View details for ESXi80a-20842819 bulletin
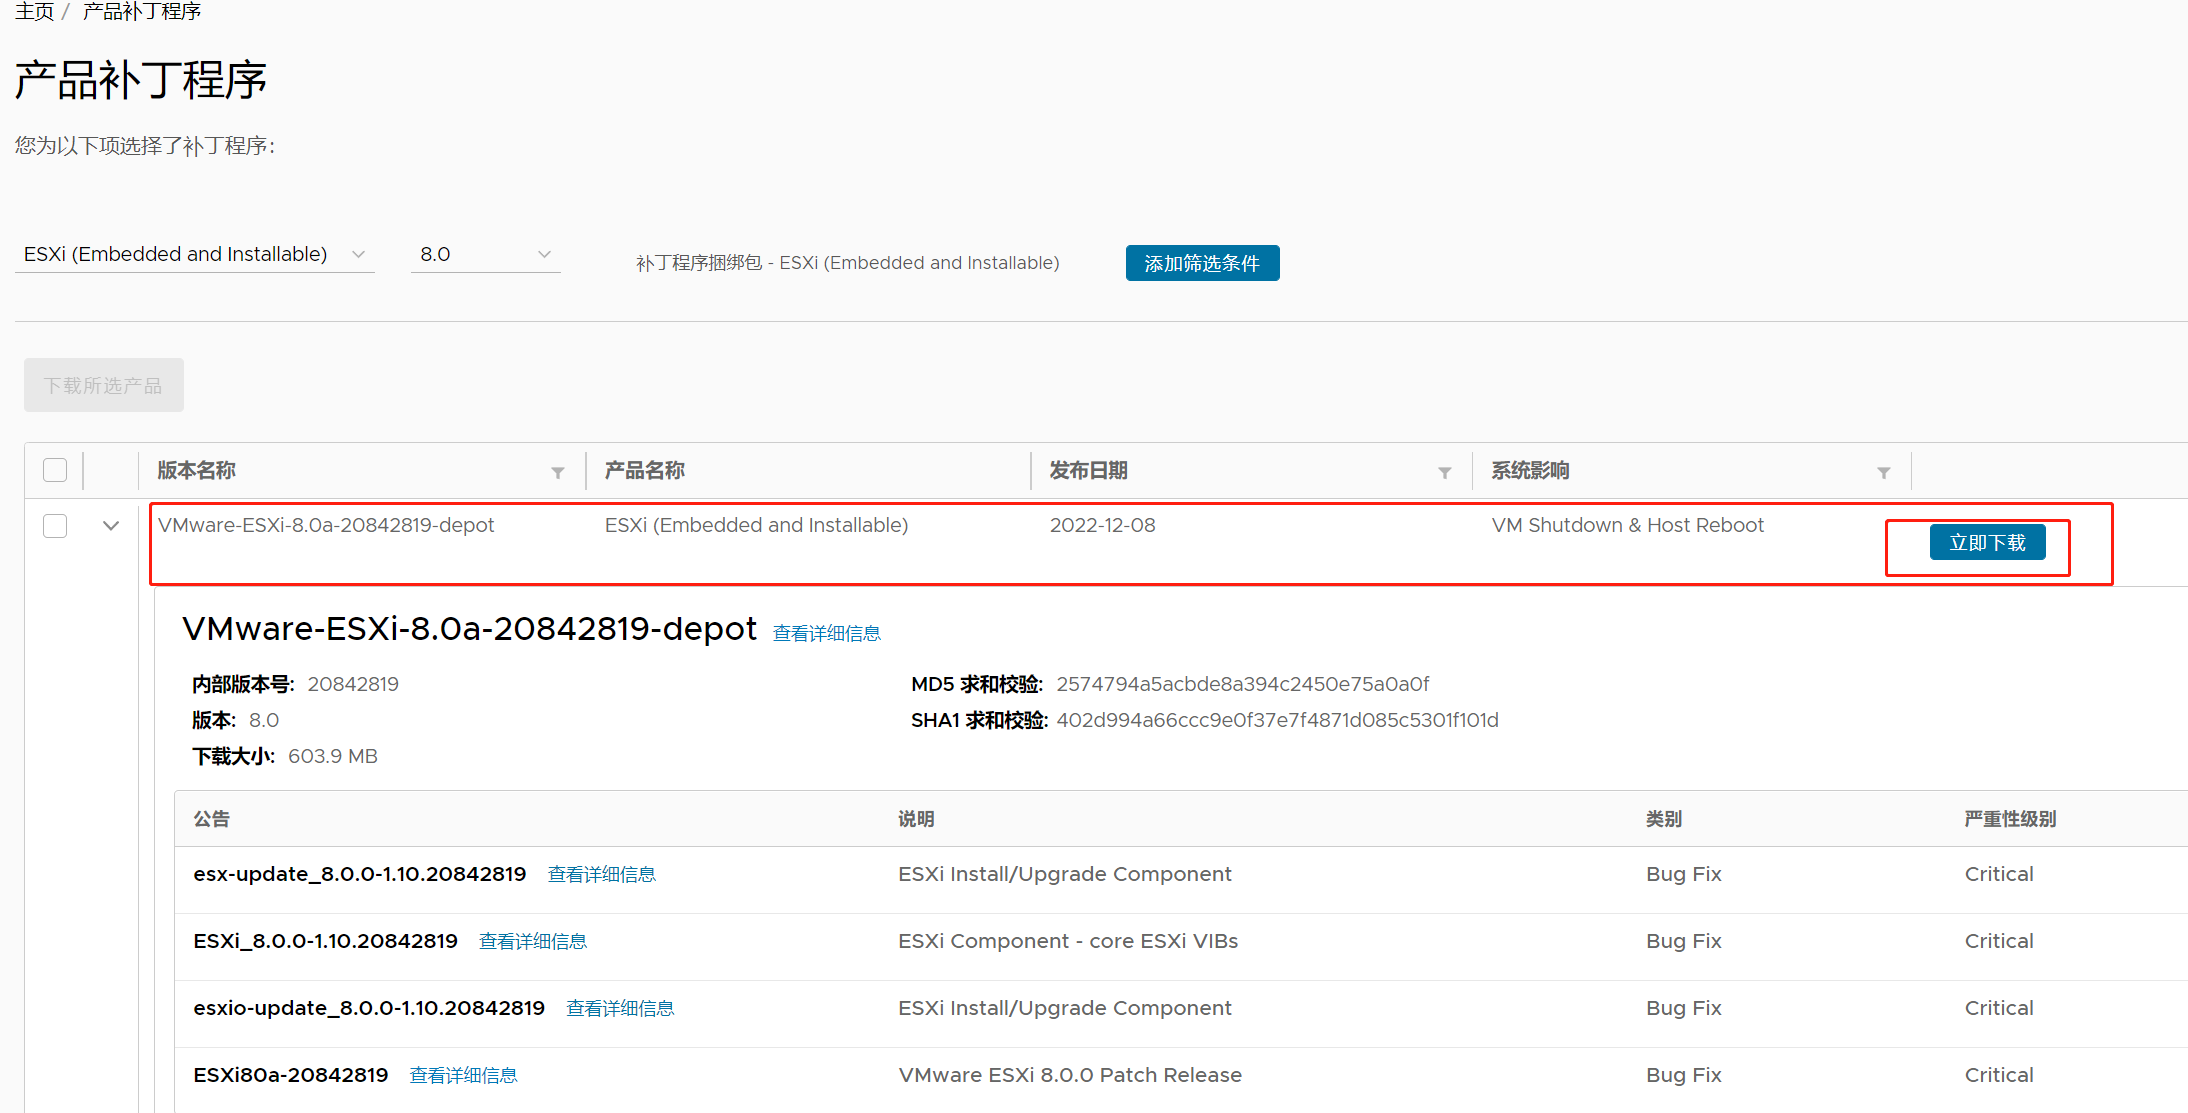The image size is (2188, 1113). (x=463, y=1075)
